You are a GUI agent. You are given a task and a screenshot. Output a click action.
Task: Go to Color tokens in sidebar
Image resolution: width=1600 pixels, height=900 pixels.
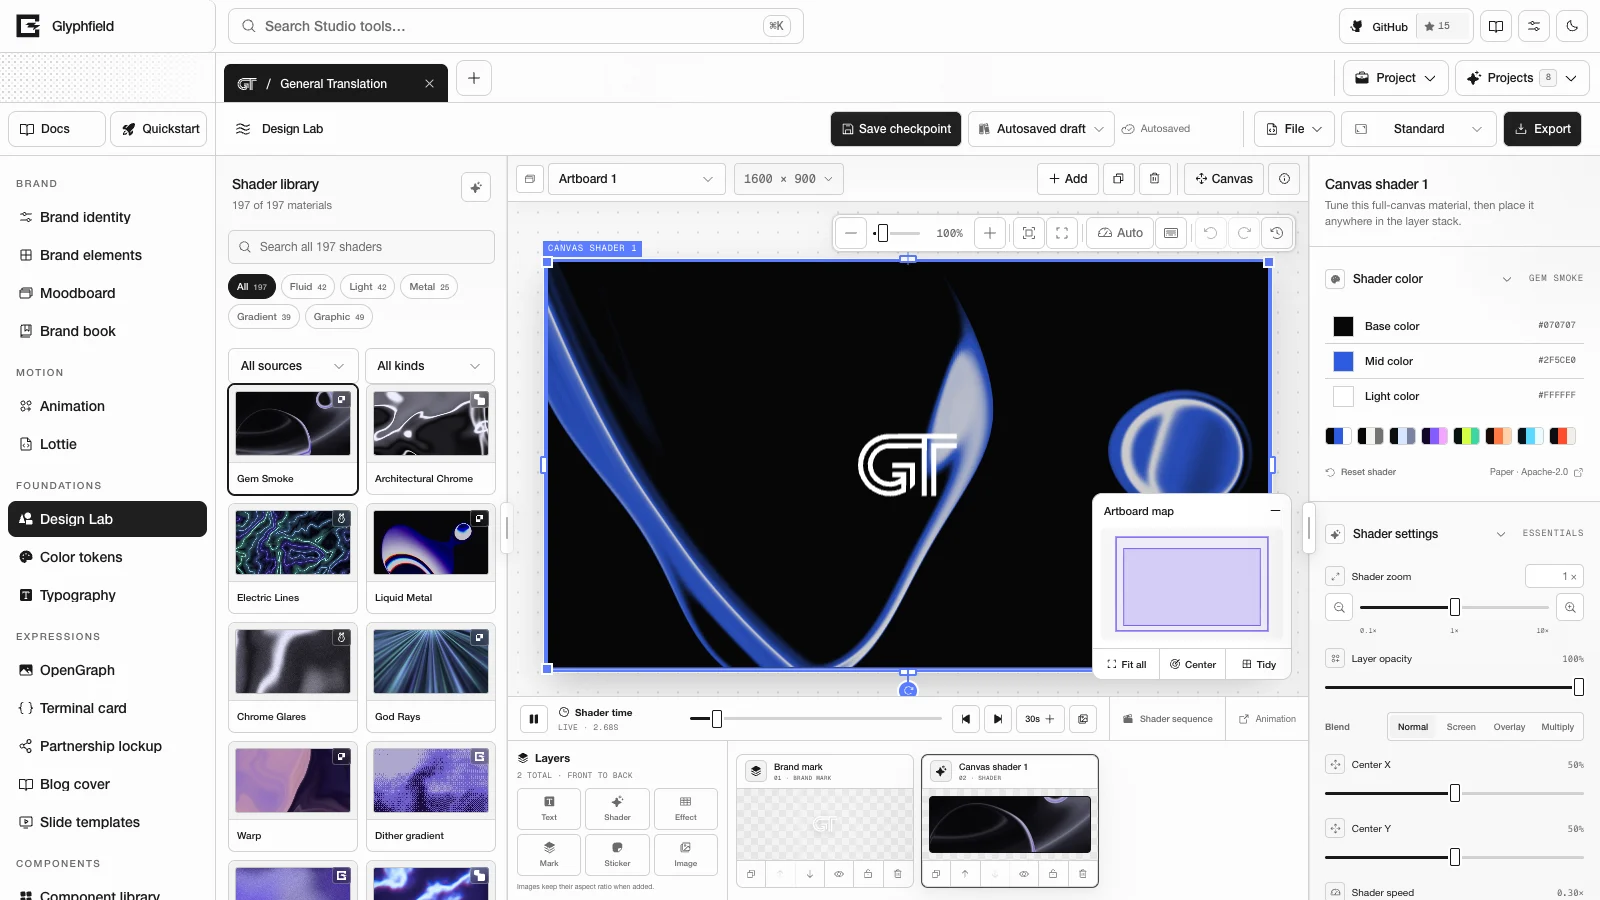pyautogui.click(x=107, y=557)
